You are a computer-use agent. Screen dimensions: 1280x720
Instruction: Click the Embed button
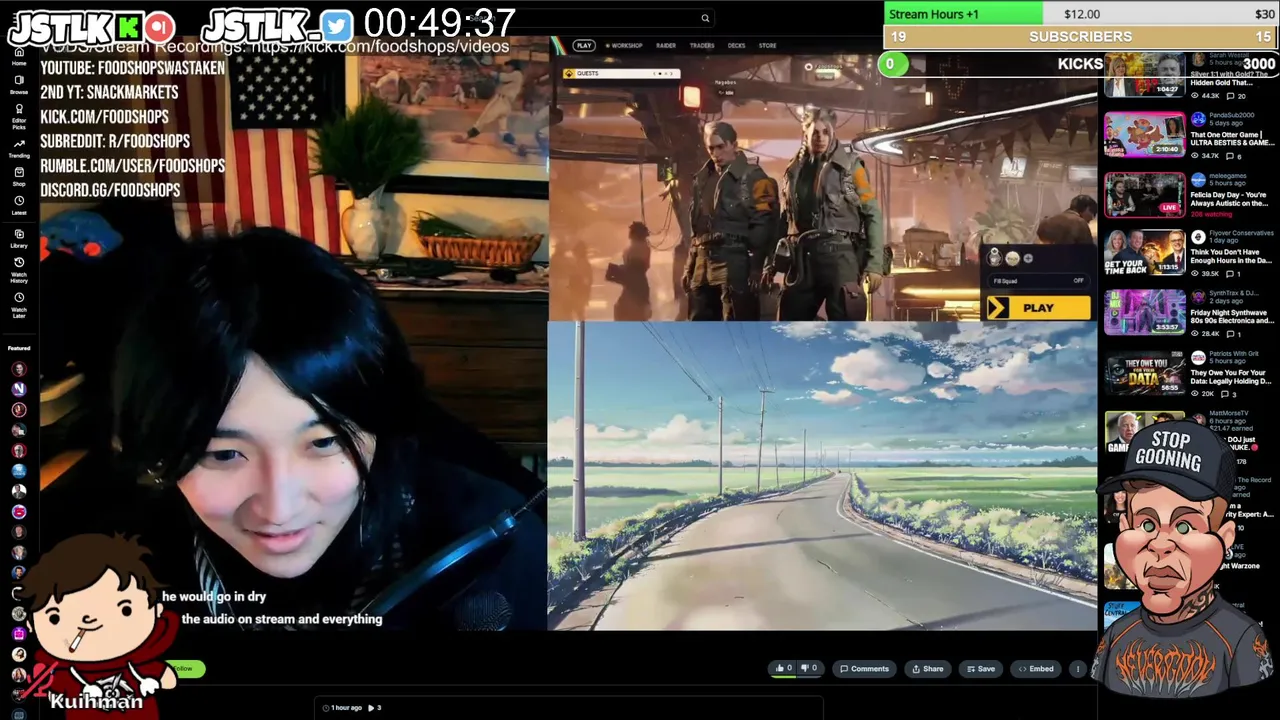(x=1035, y=668)
